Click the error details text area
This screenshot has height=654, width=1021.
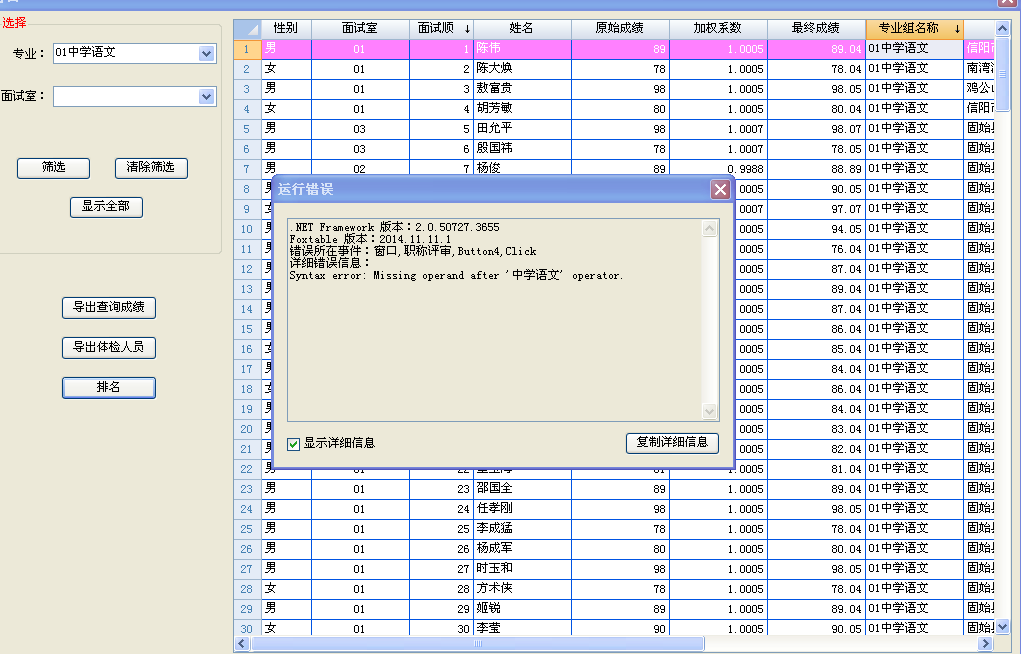[x=495, y=320]
